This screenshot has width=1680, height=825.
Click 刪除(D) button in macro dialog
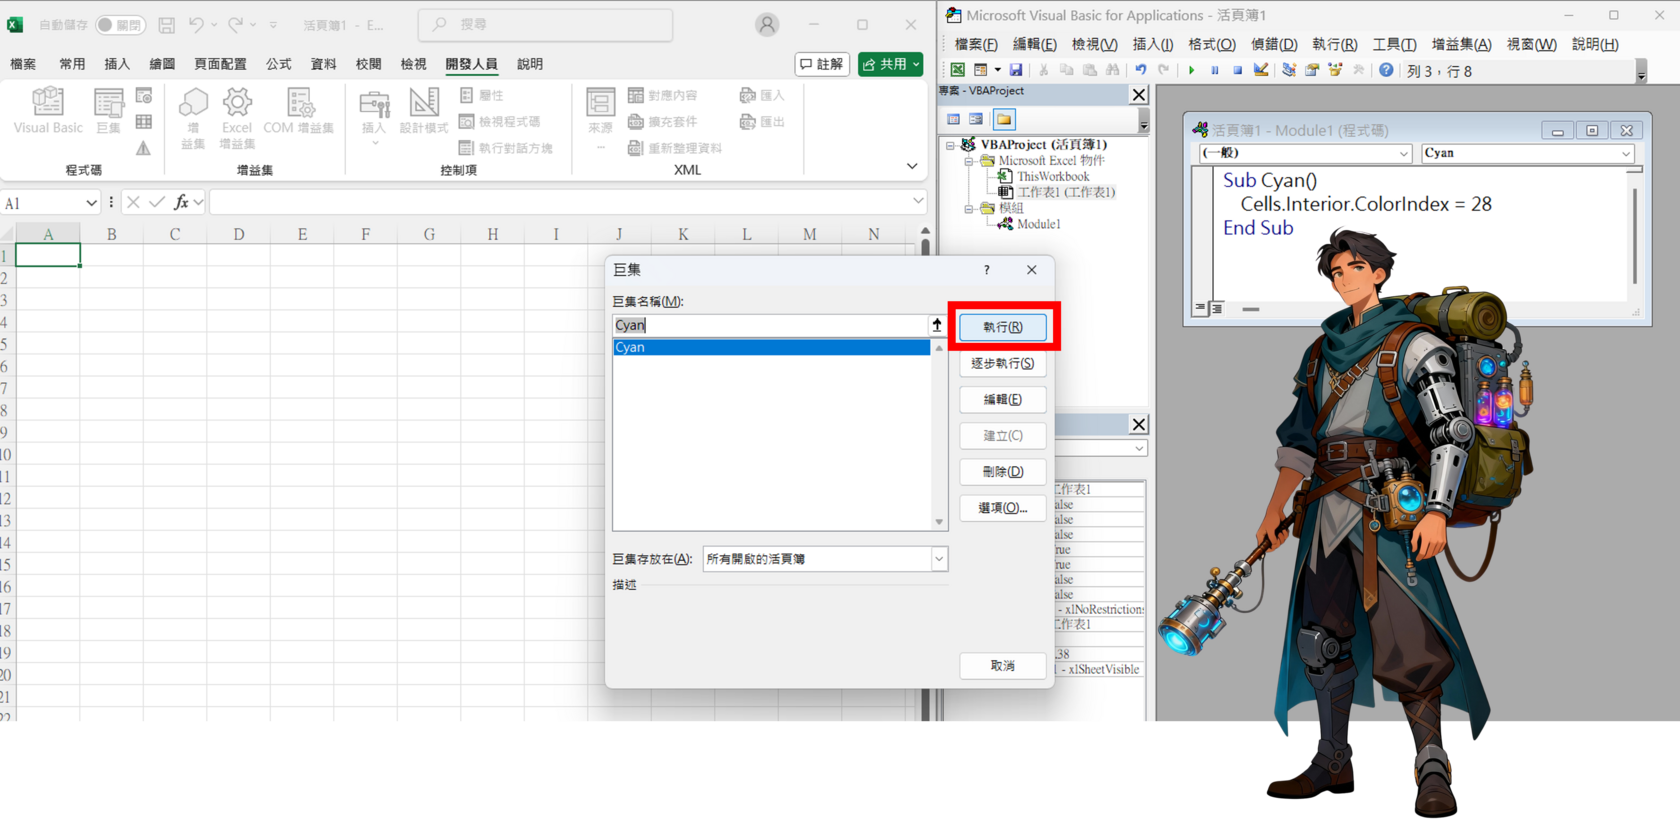(x=1003, y=471)
